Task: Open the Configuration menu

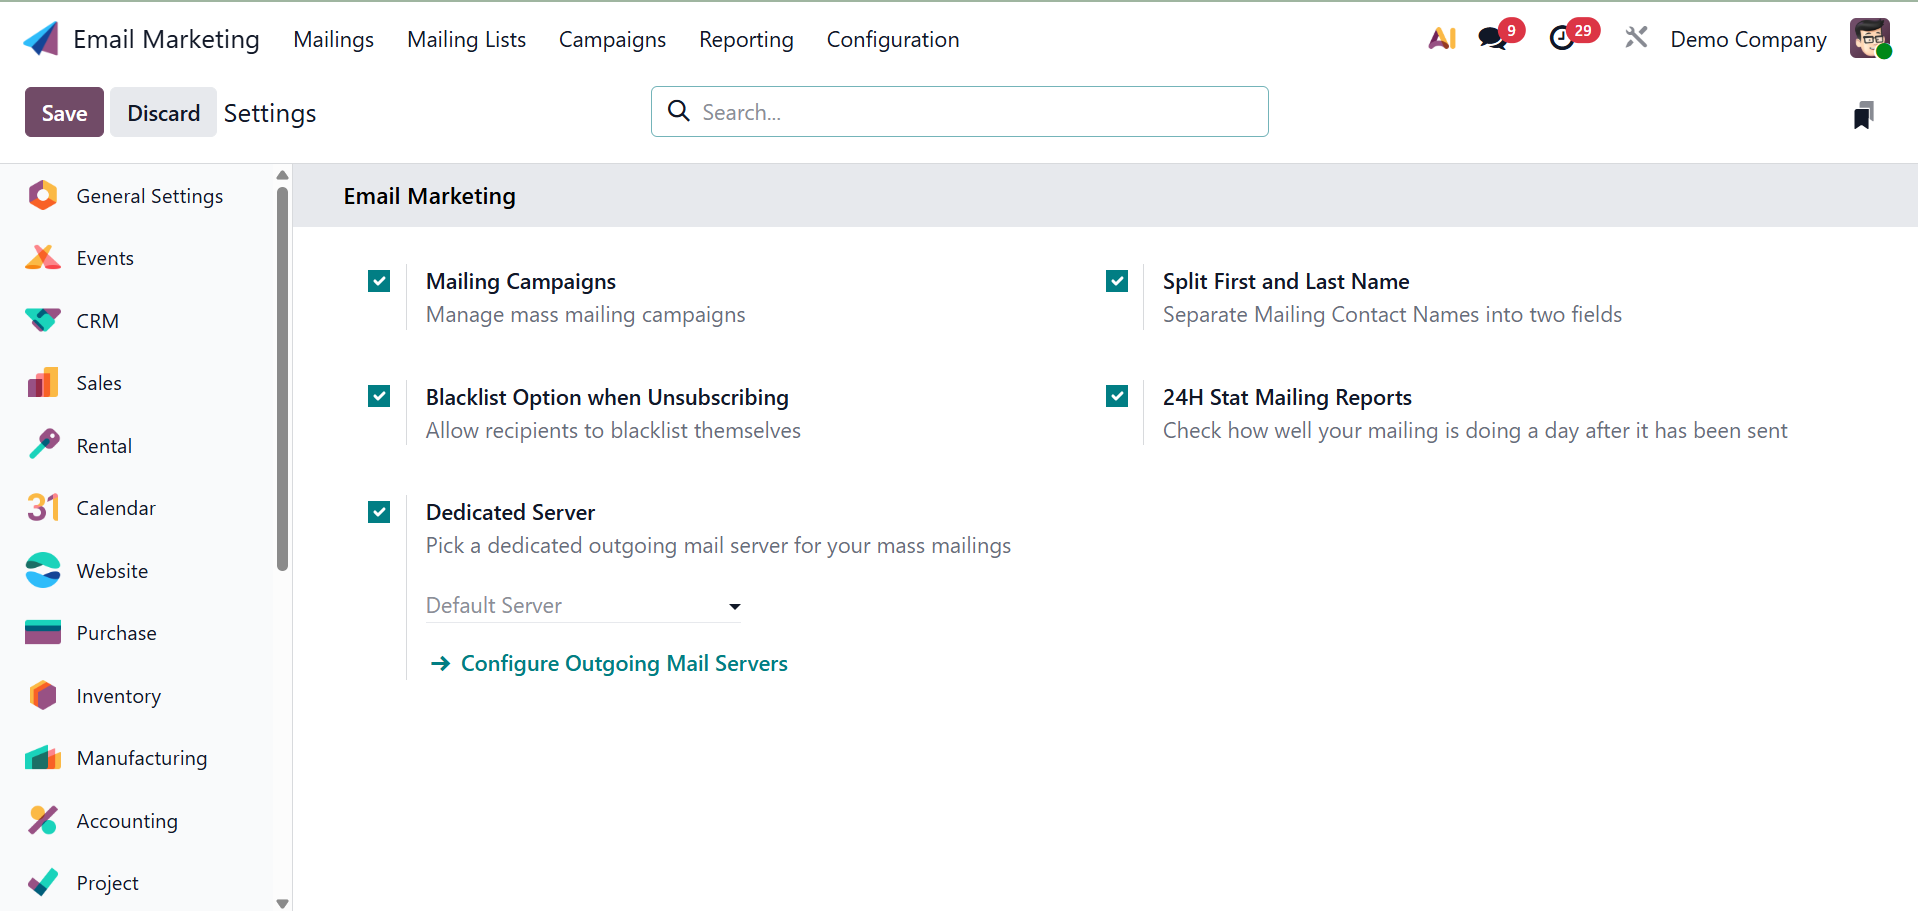Action: point(892,39)
